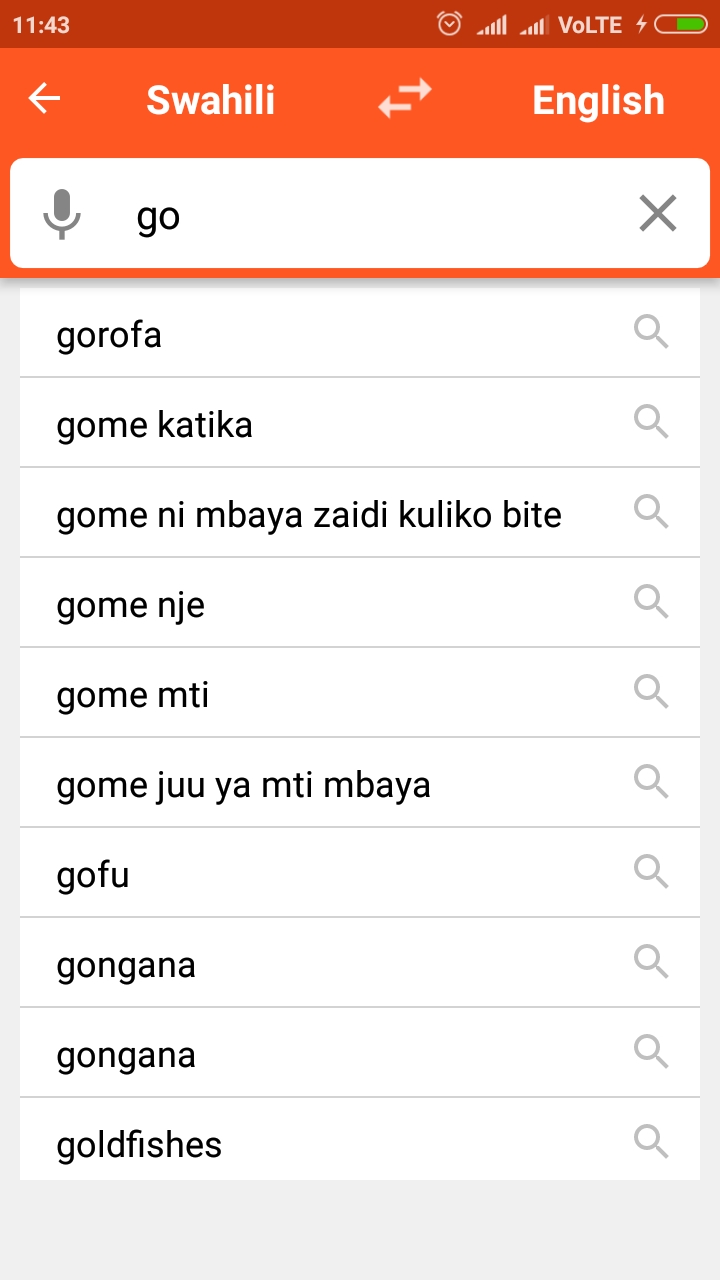Image resolution: width=720 pixels, height=1280 pixels.
Task: Pick the 'goldfishes' suggestion
Action: tap(139, 1145)
